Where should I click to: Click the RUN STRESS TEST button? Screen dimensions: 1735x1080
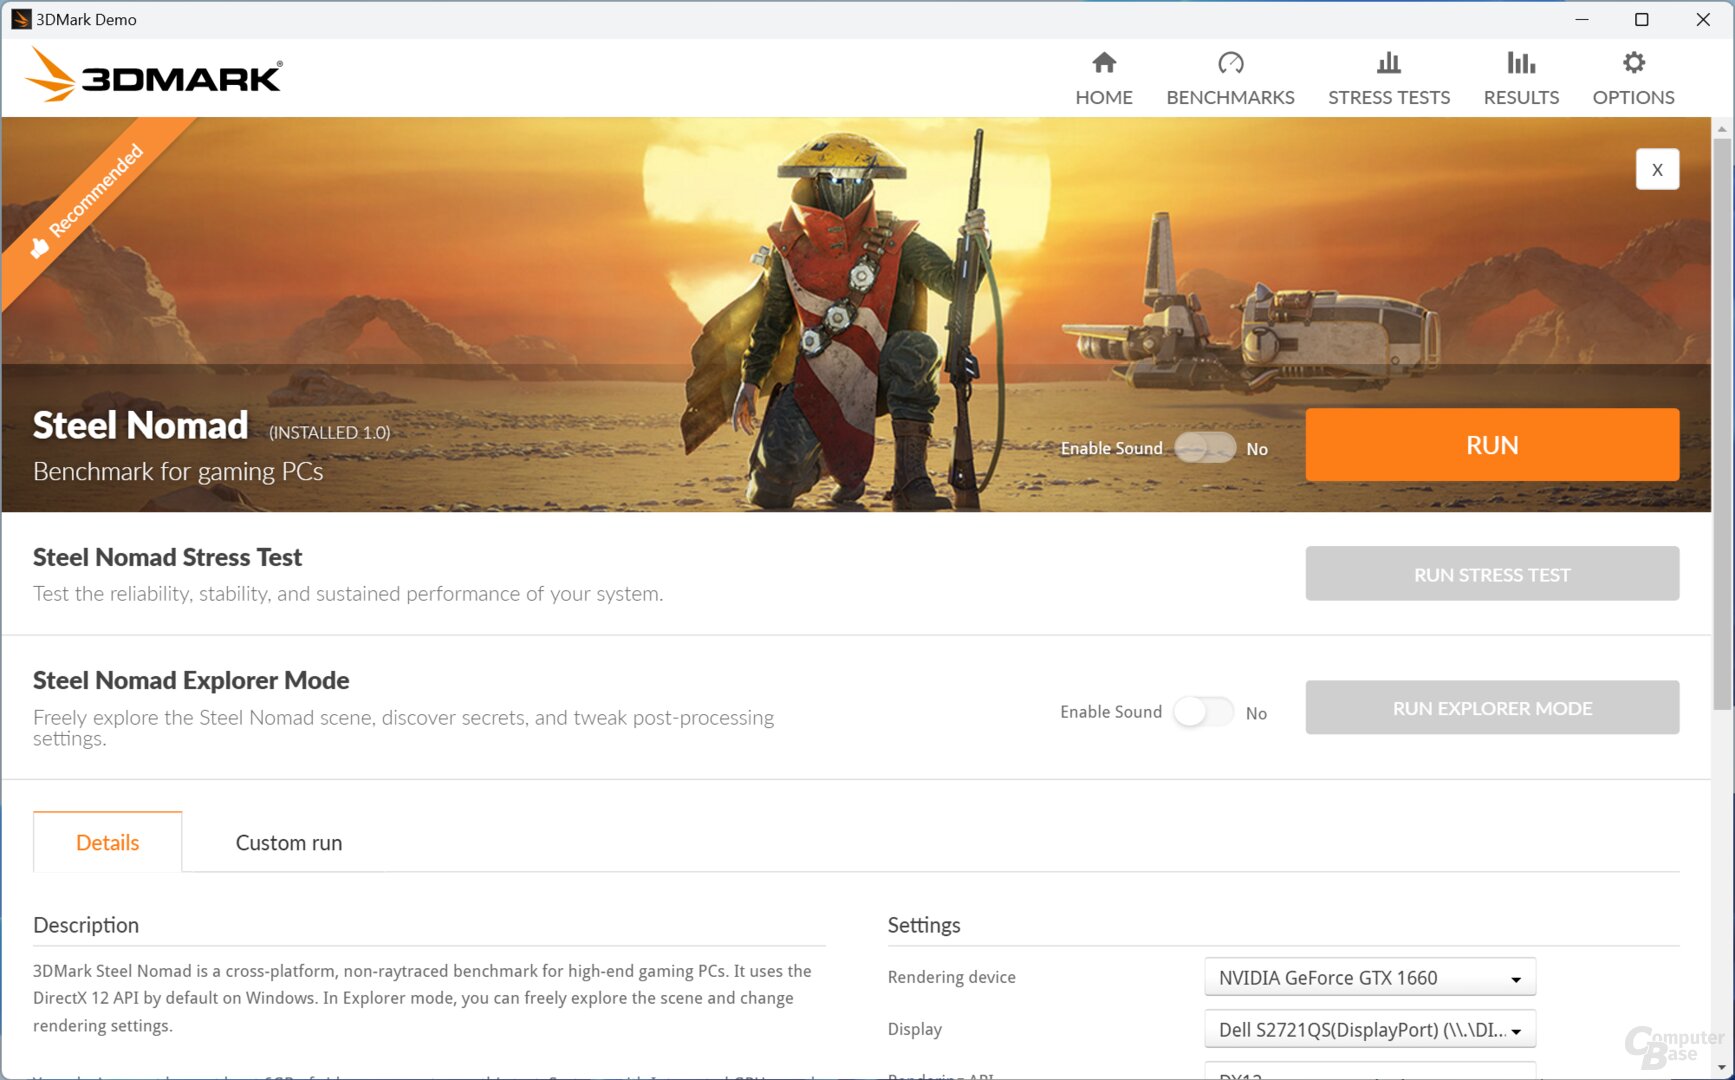point(1492,574)
